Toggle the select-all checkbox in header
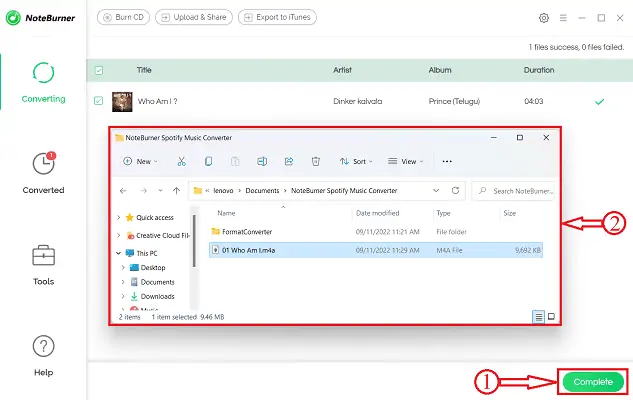This screenshot has width=633, height=400. coord(99,70)
